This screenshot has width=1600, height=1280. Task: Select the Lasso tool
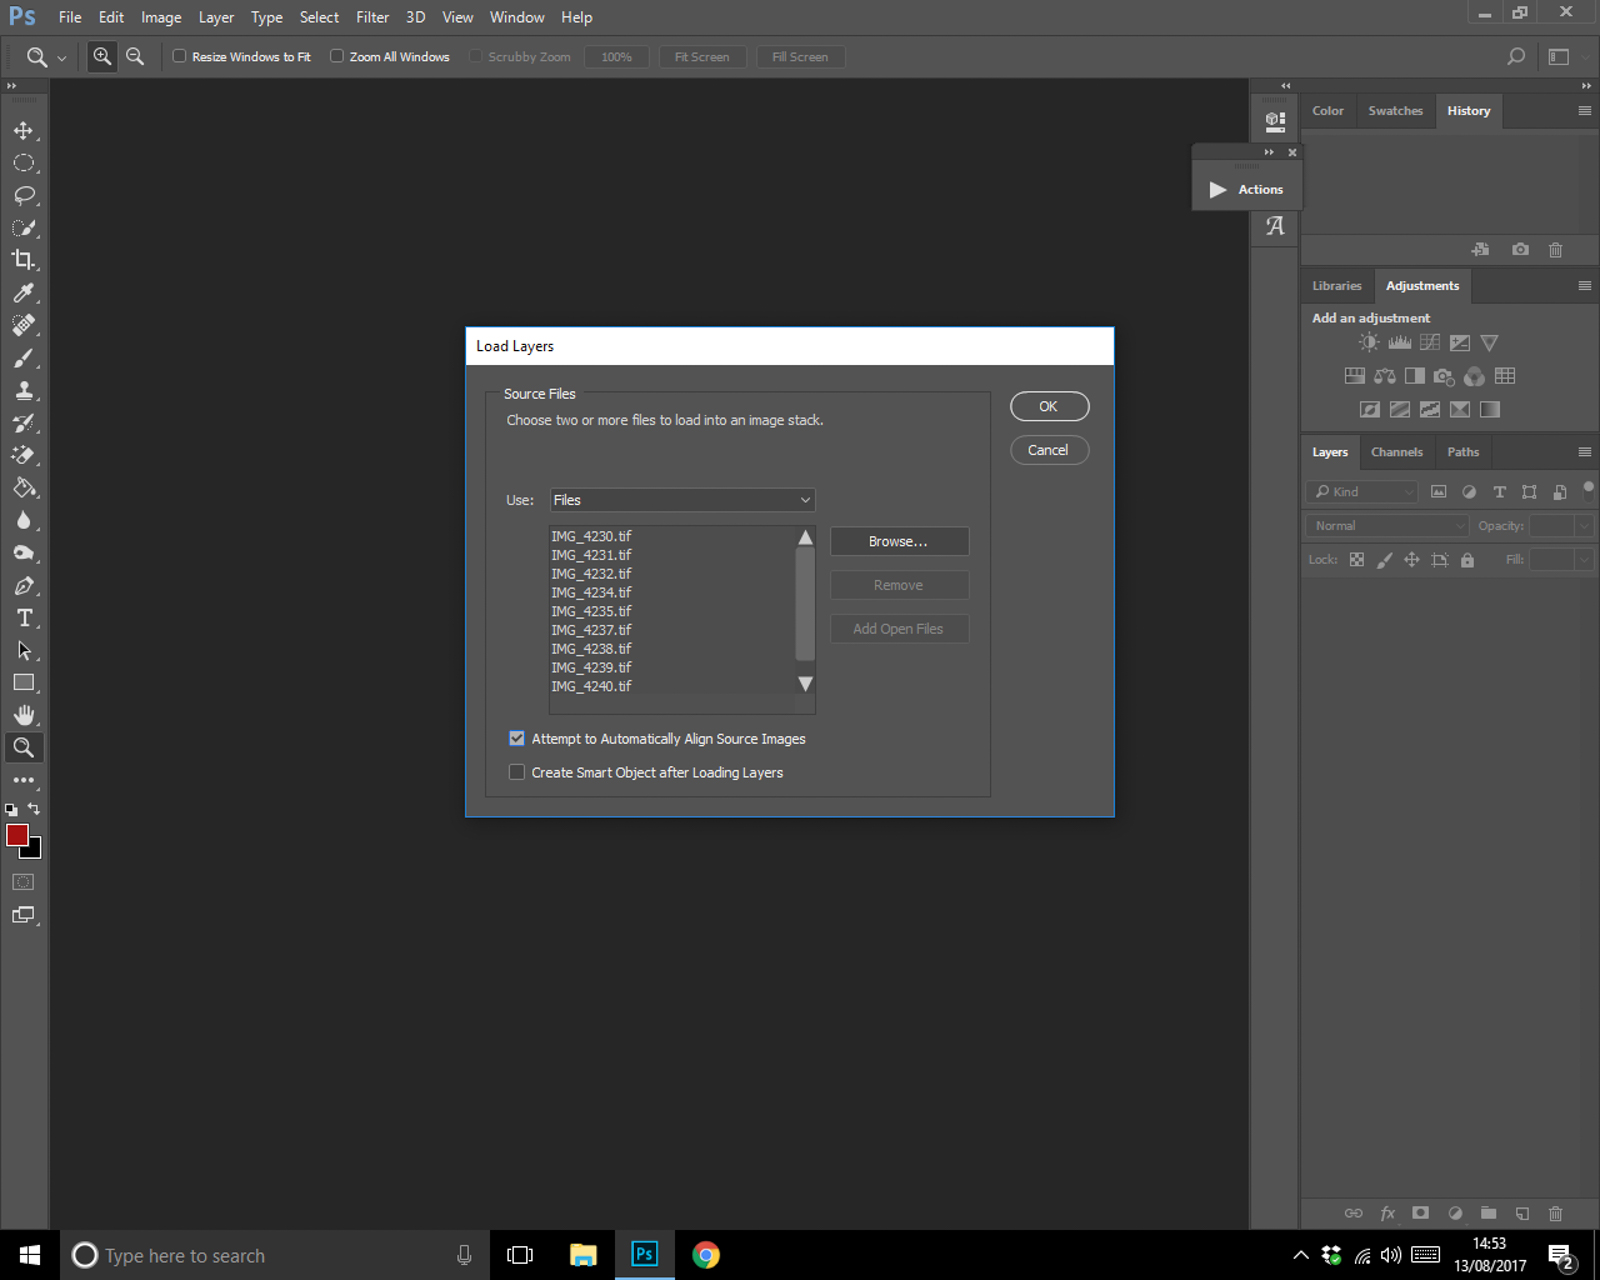pyautogui.click(x=23, y=195)
